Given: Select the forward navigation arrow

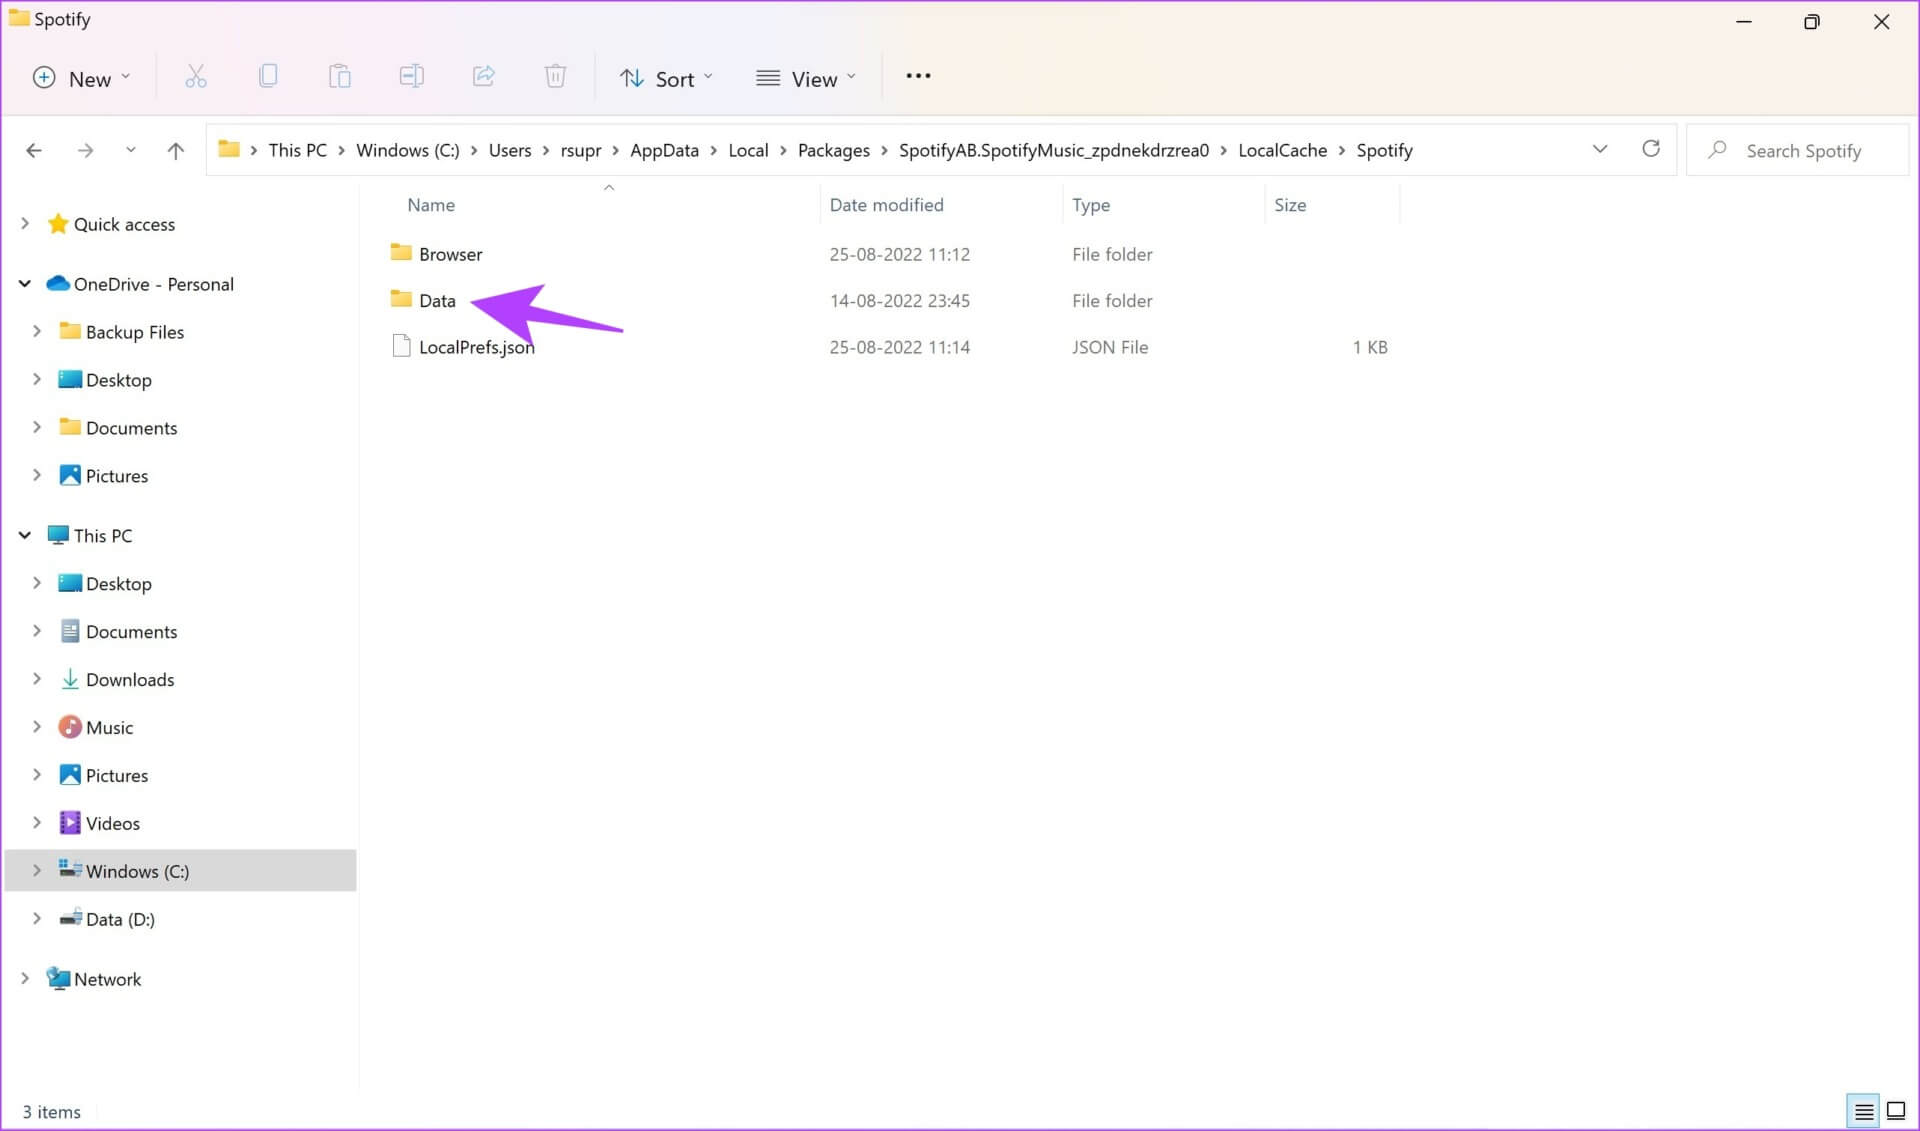Looking at the screenshot, I should 83,149.
